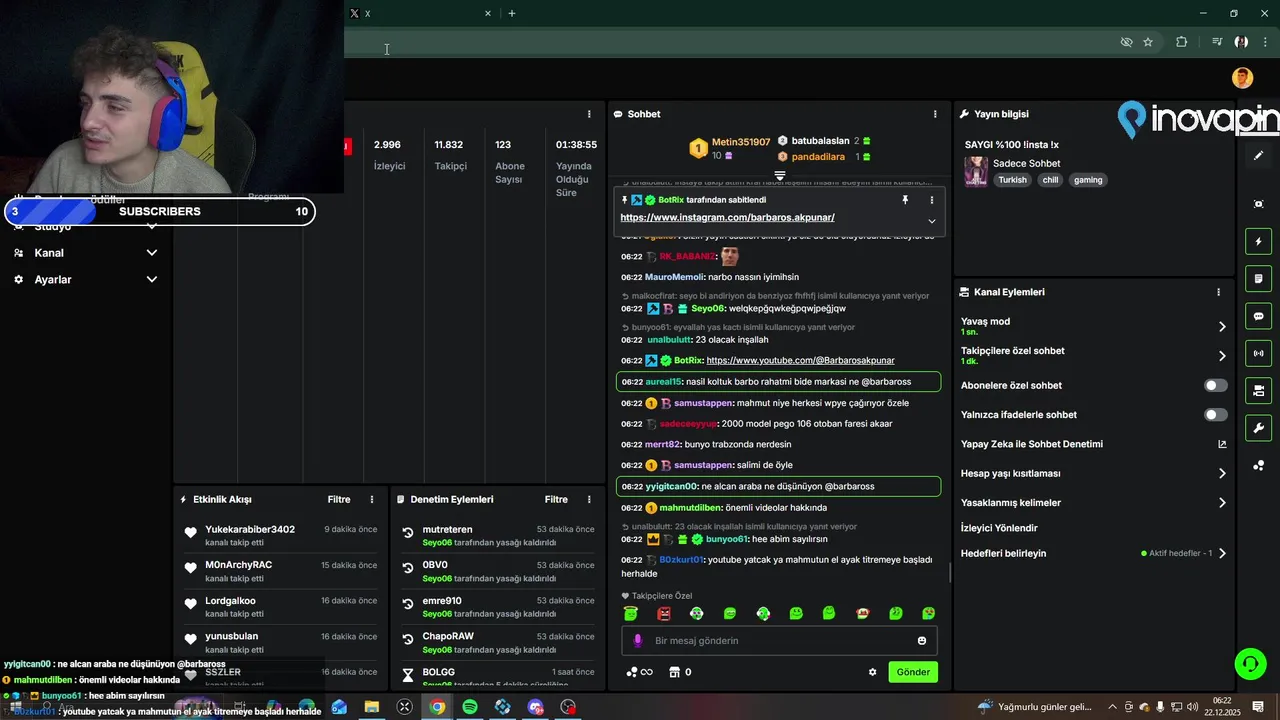Click Gönder to send message

pyautogui.click(x=913, y=672)
